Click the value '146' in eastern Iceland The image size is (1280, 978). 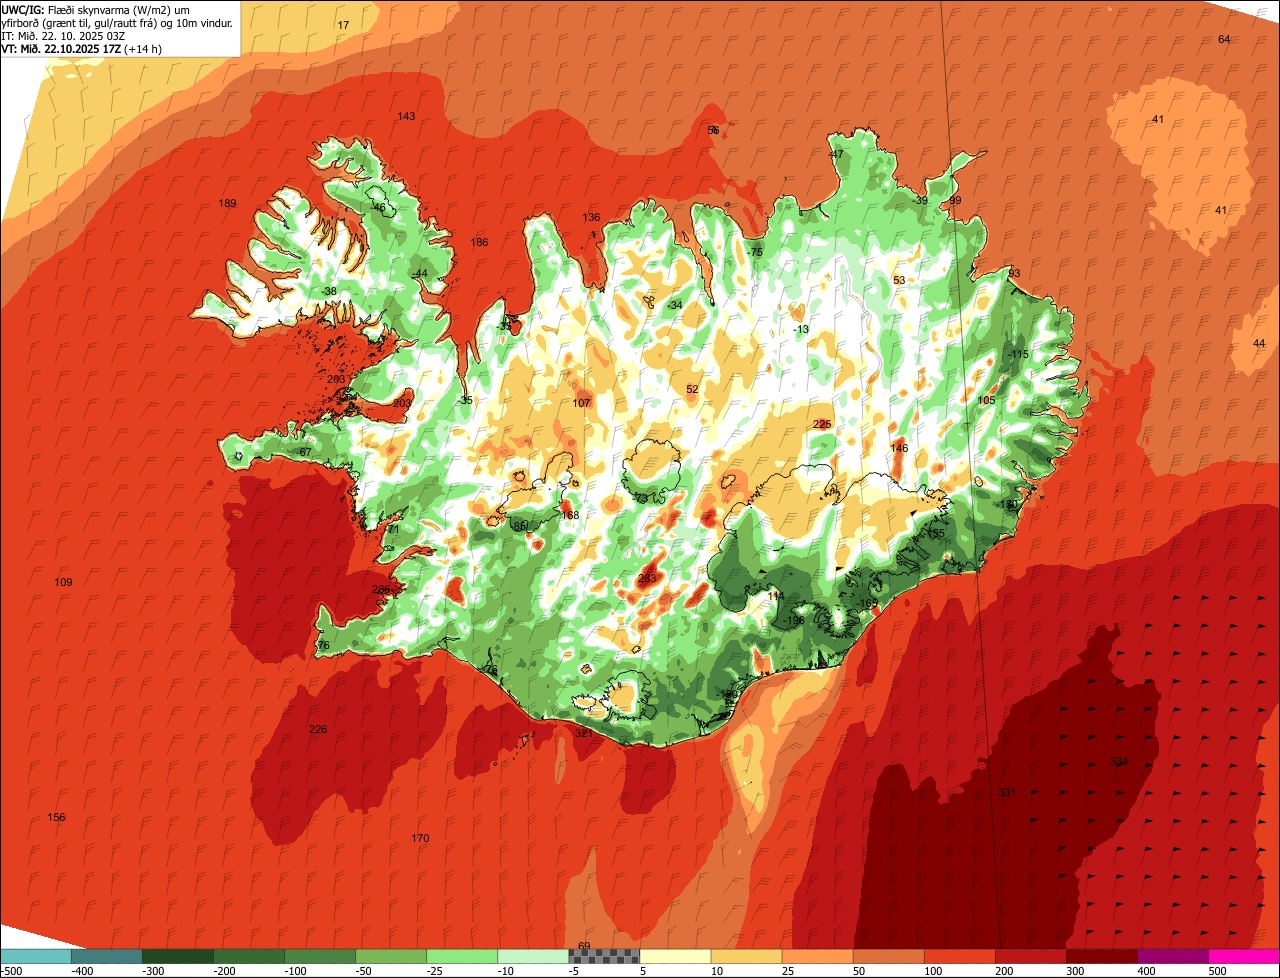coord(900,449)
